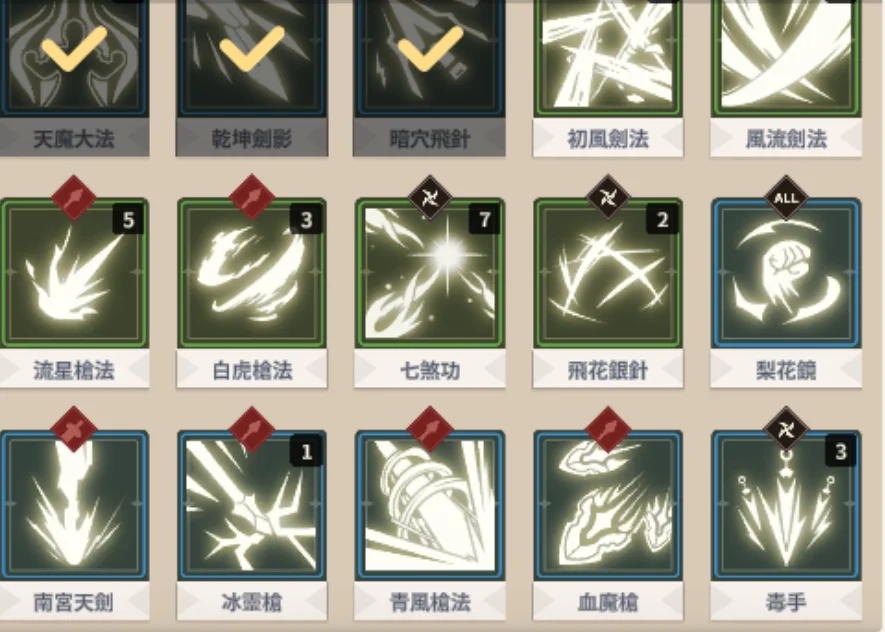Select the 流星槍法 skill card icon
Screen dimensions: 885x632
(74, 273)
